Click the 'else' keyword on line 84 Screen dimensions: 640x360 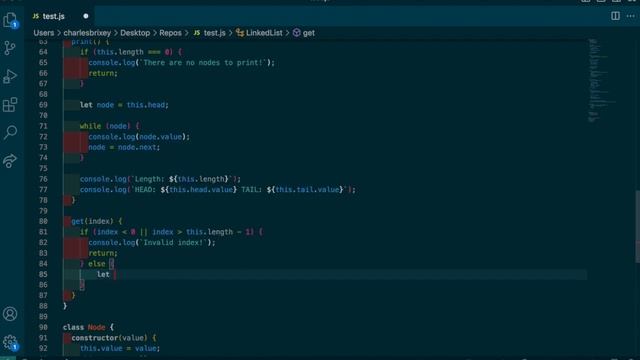click(x=97, y=264)
